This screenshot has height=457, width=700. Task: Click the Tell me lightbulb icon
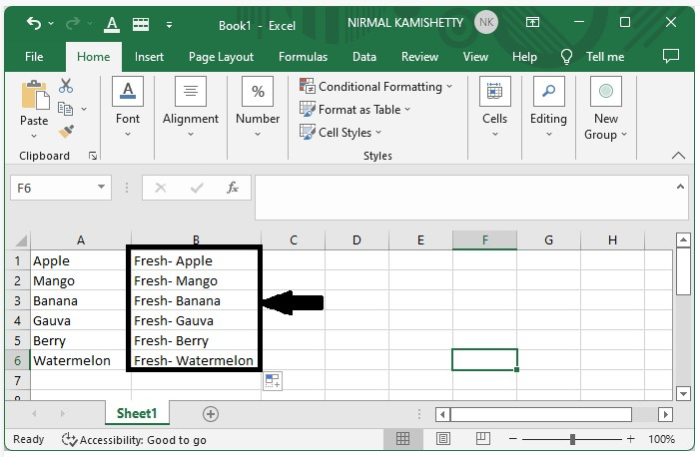567,57
